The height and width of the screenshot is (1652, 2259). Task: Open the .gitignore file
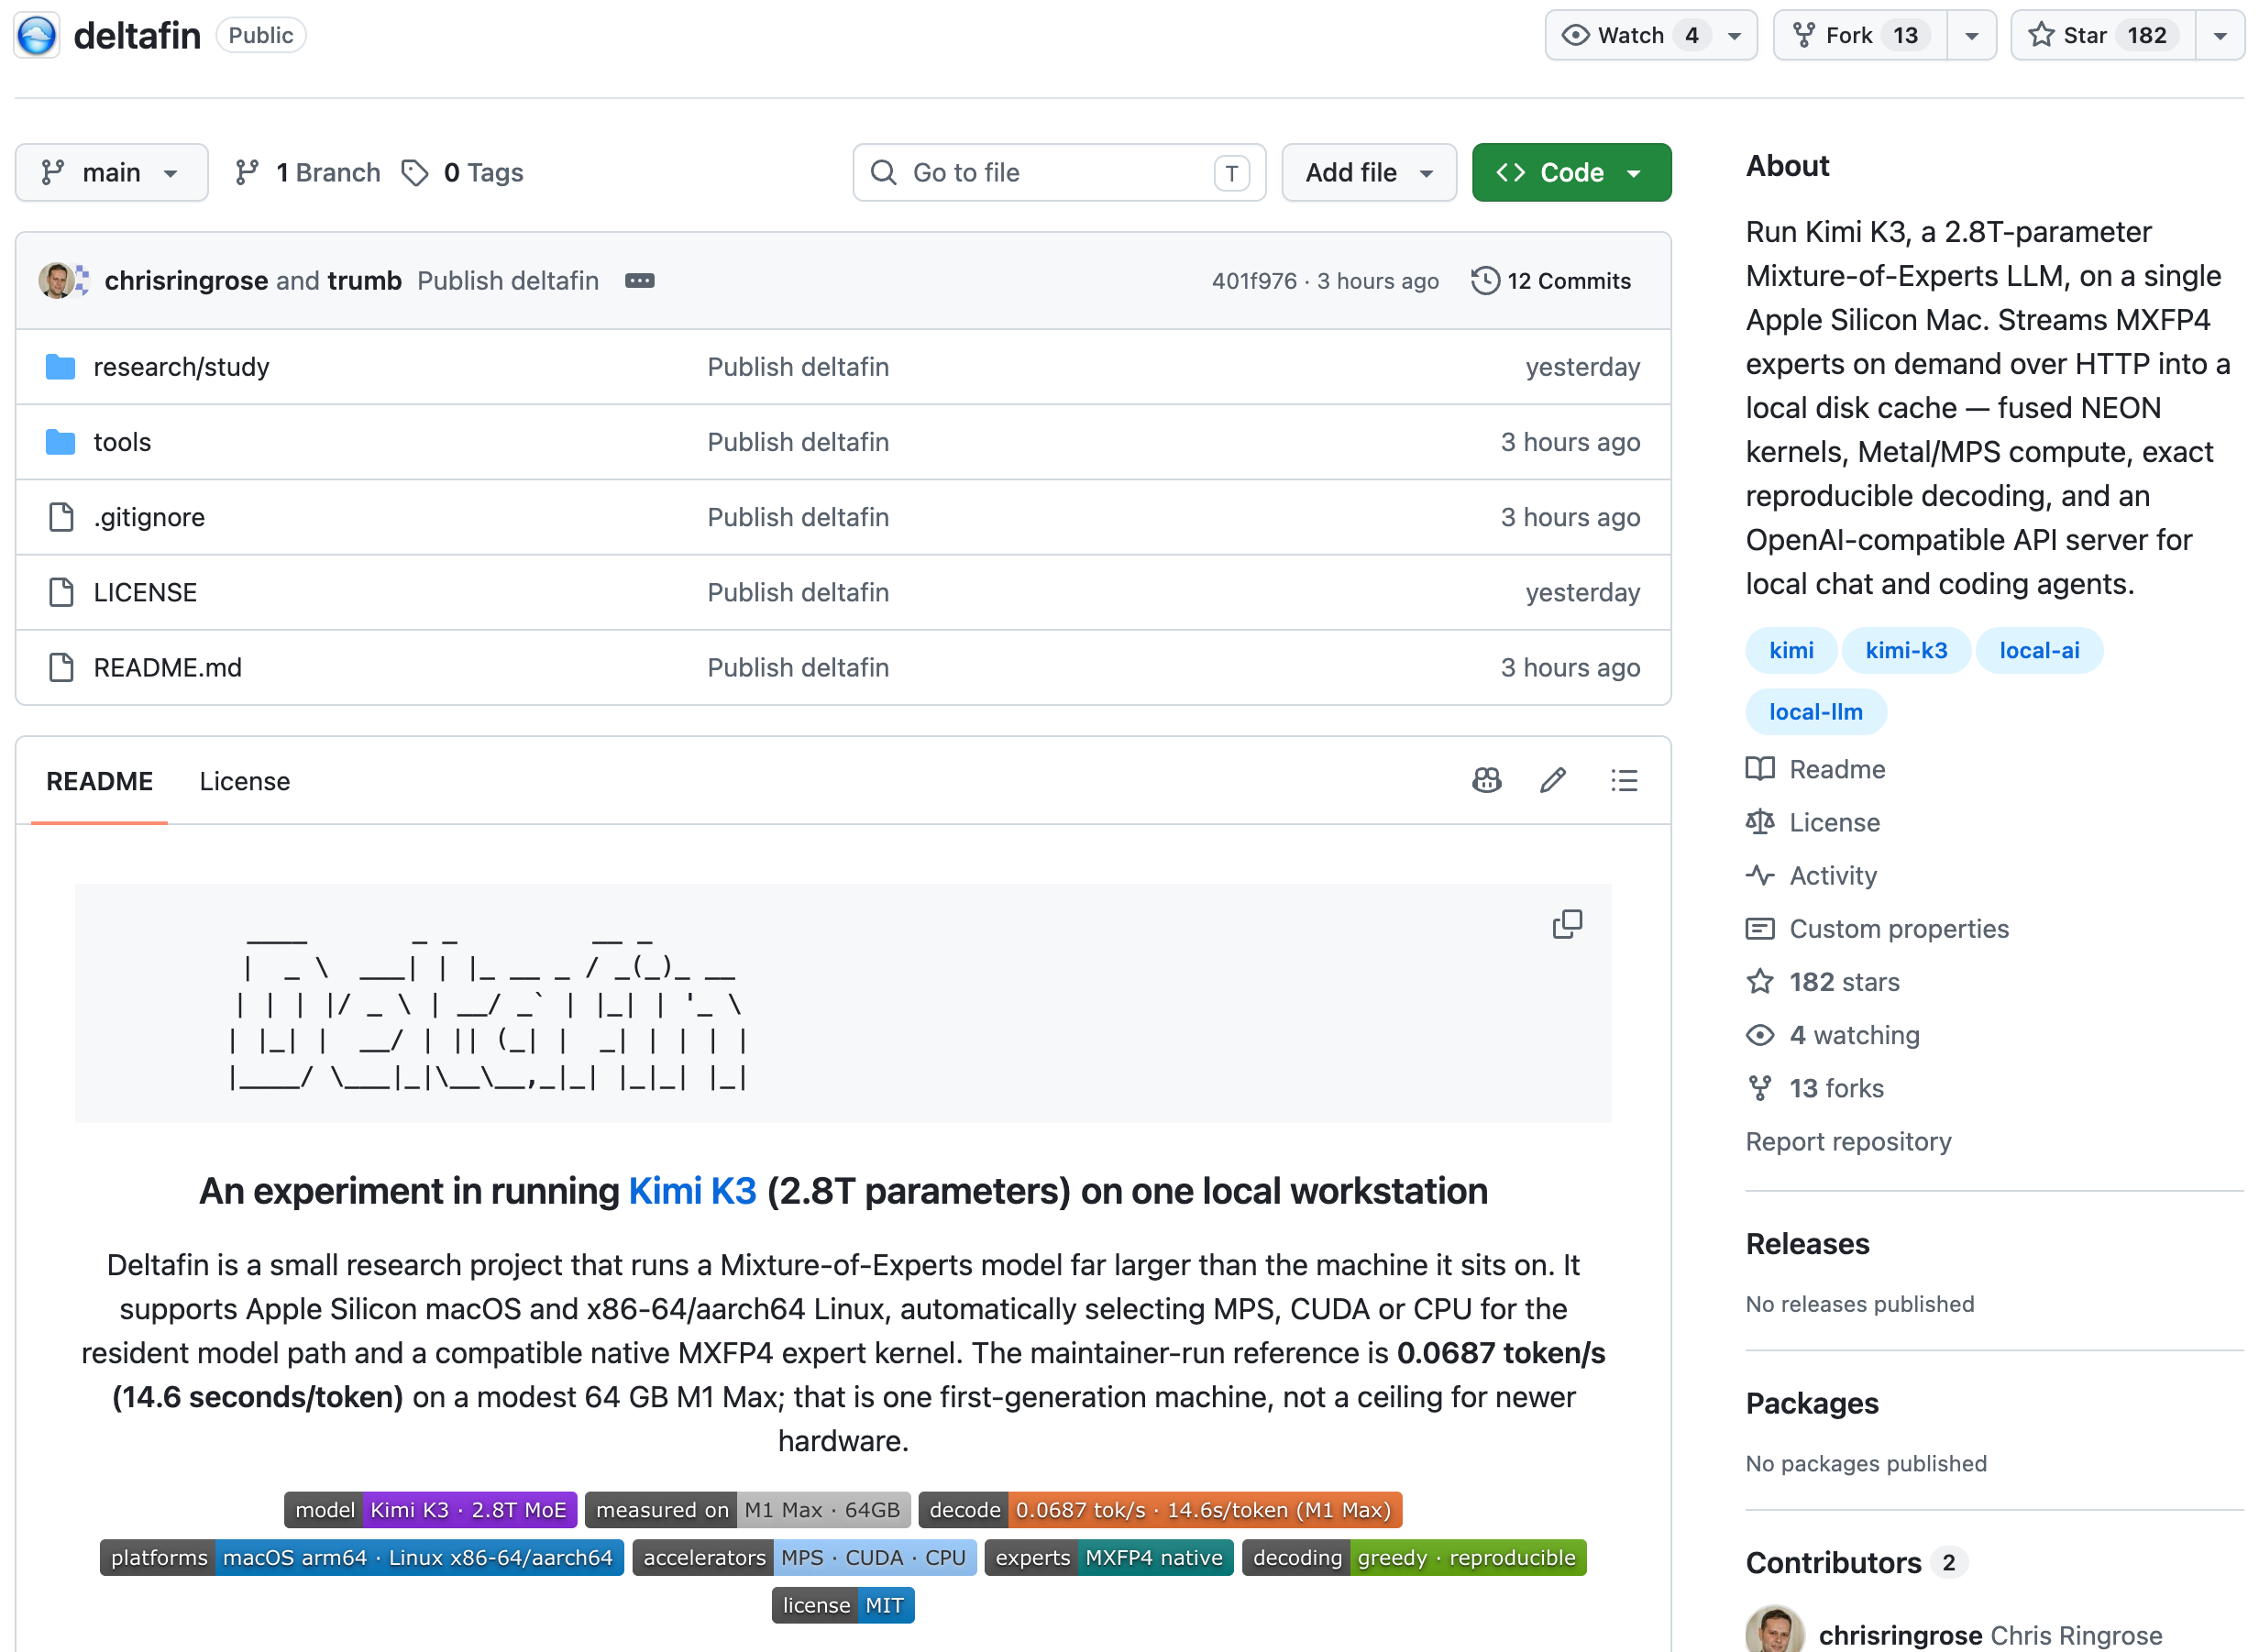pos(149,517)
